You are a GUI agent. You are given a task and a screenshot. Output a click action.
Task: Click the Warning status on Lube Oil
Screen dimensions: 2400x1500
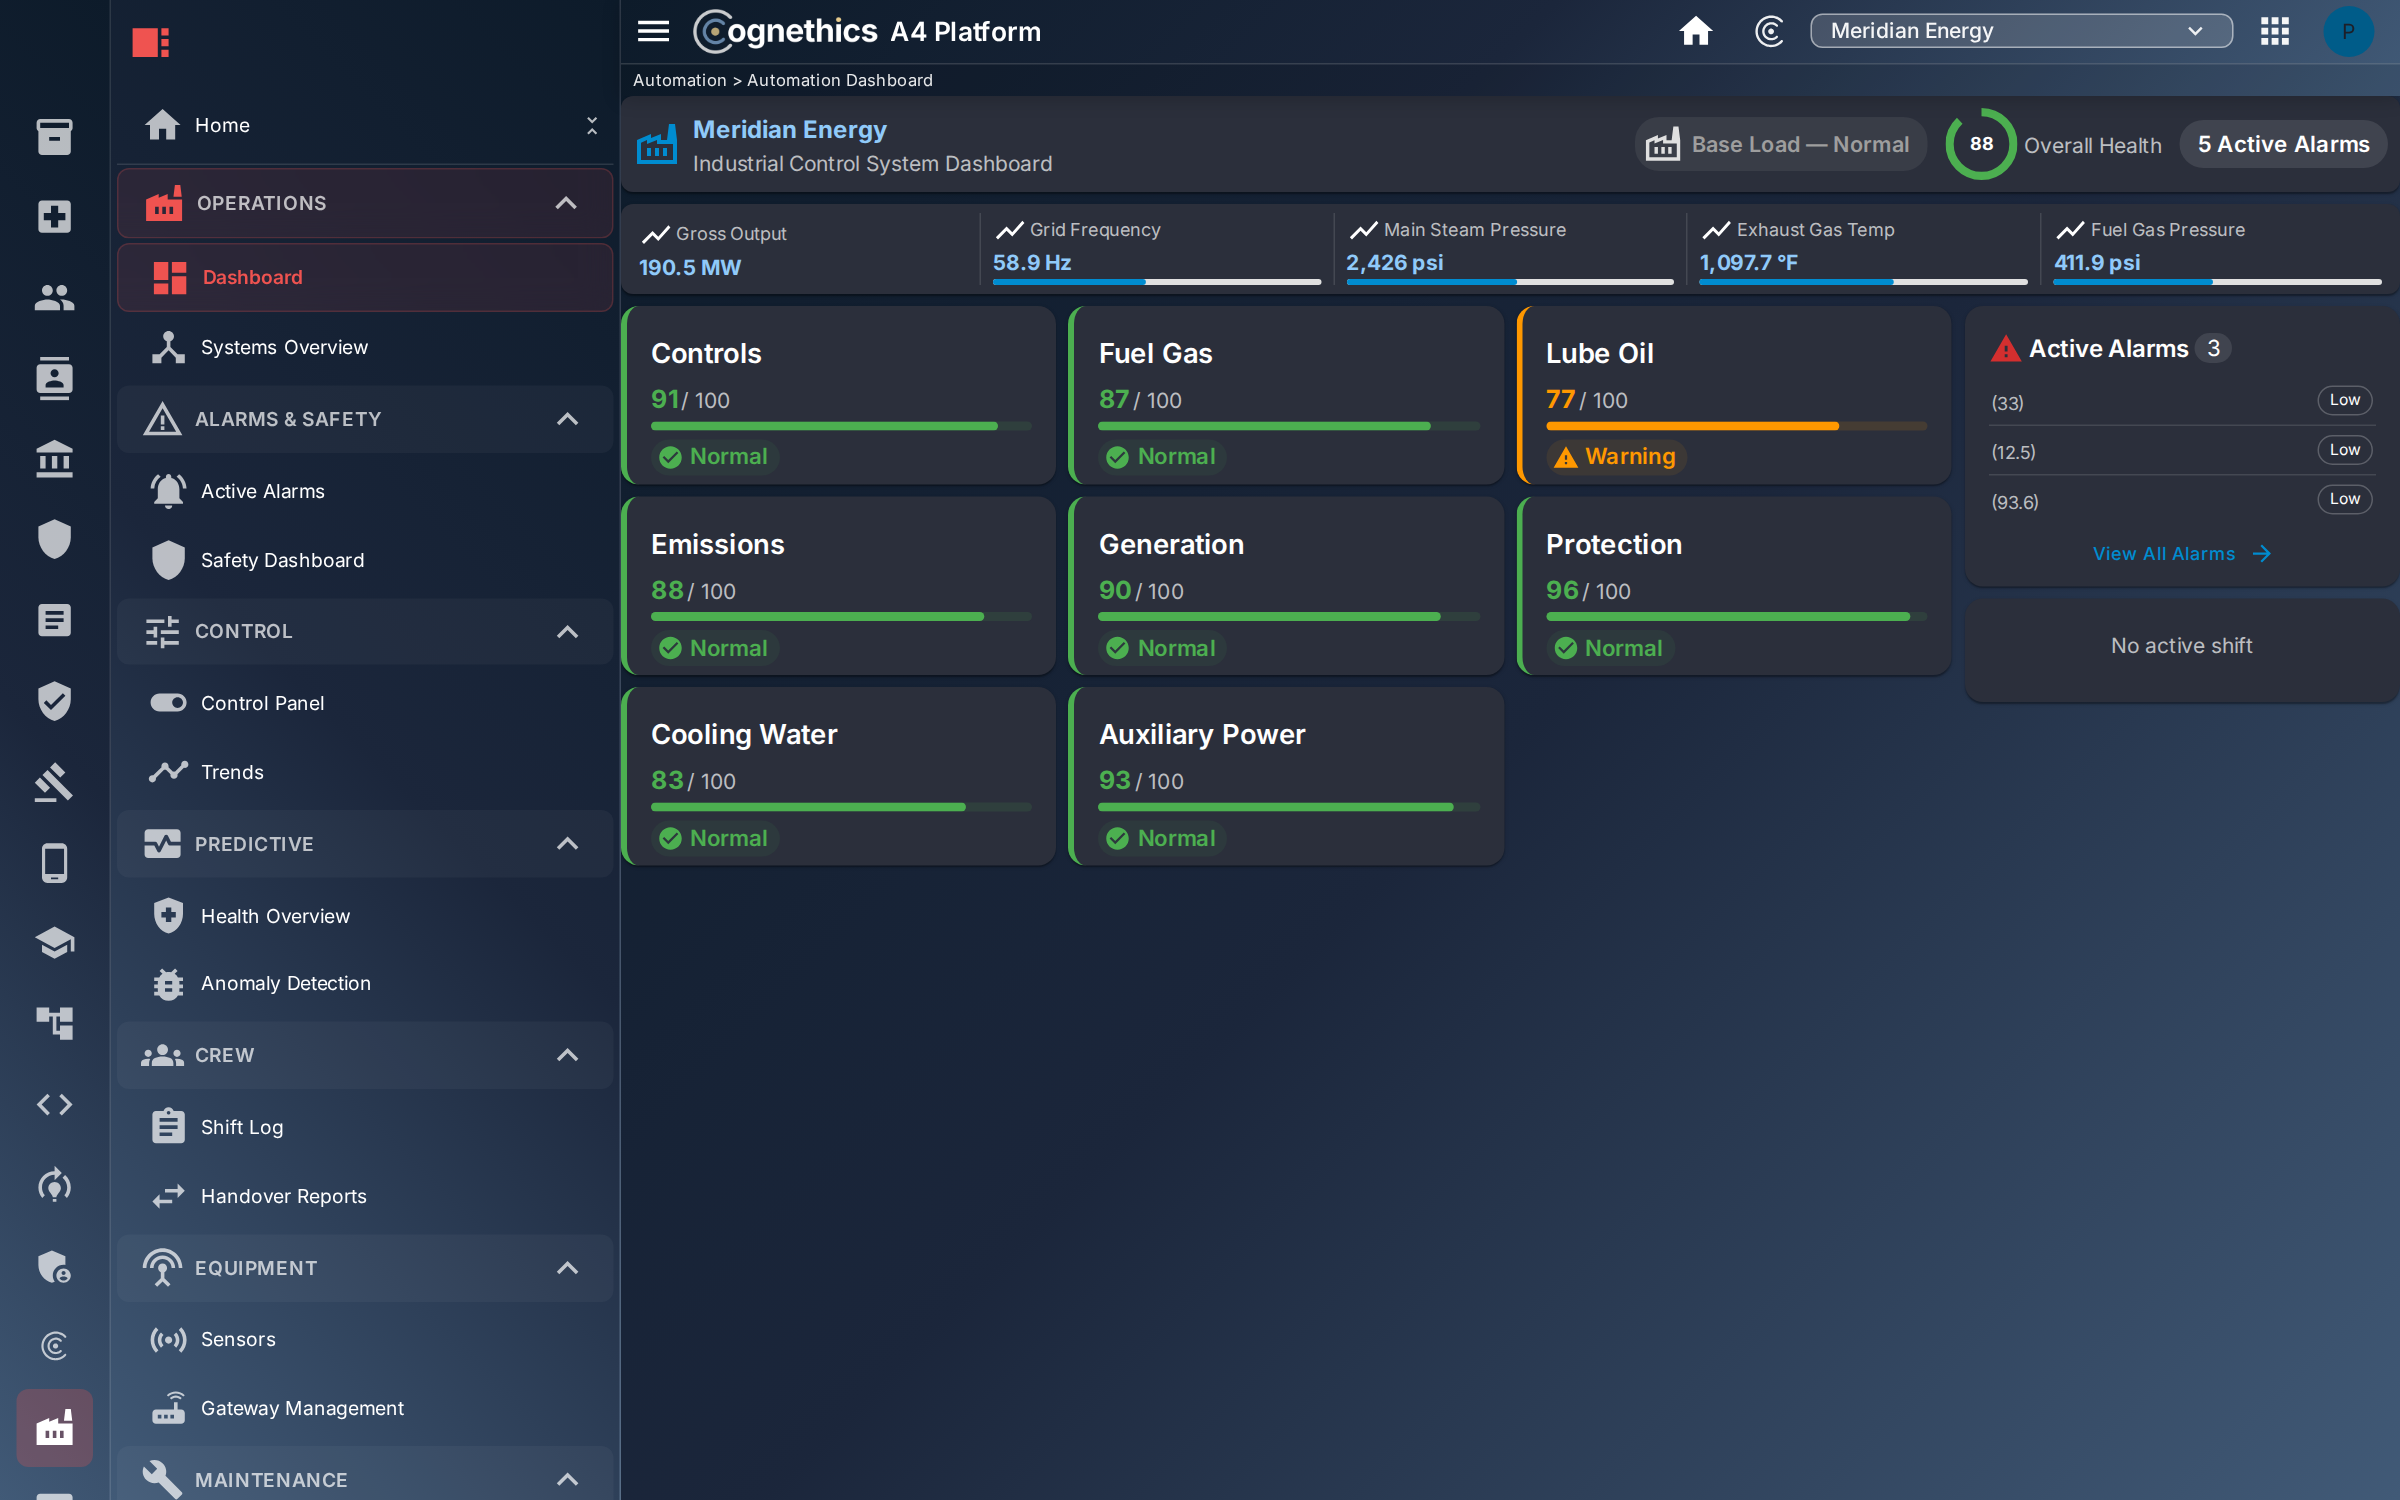pos(1616,456)
